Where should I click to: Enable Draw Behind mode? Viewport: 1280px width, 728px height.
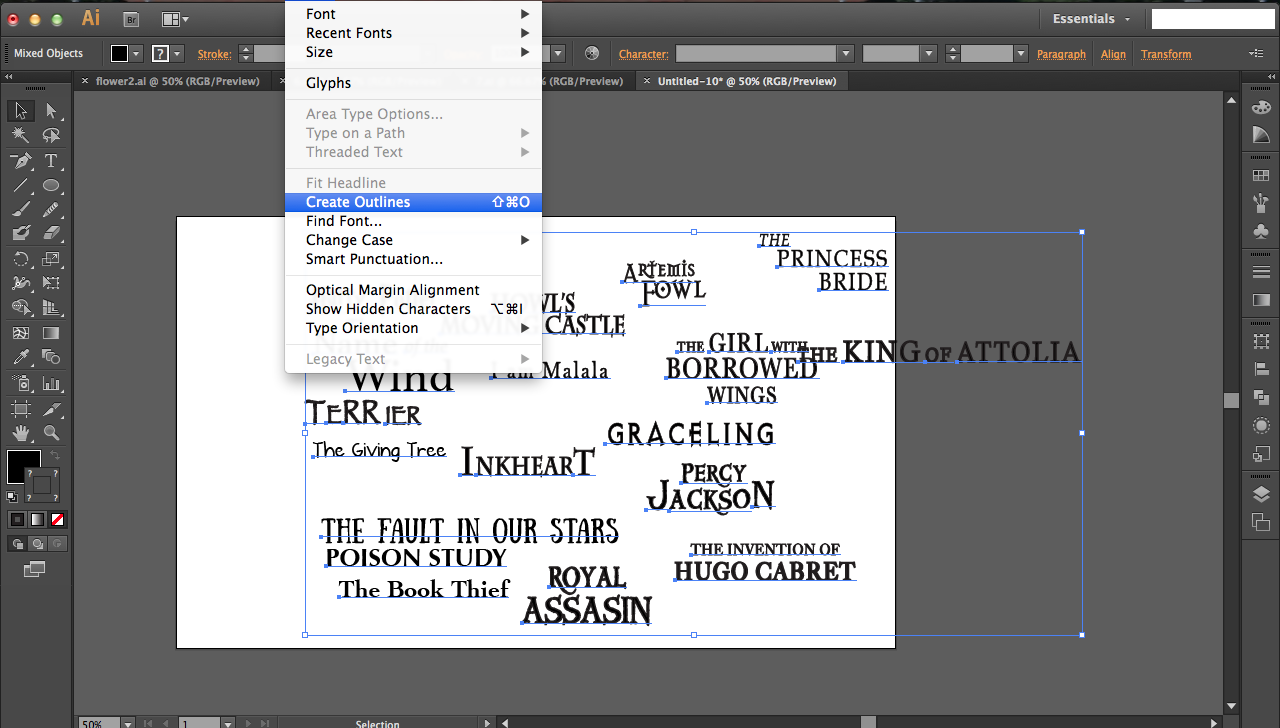click(x=37, y=543)
